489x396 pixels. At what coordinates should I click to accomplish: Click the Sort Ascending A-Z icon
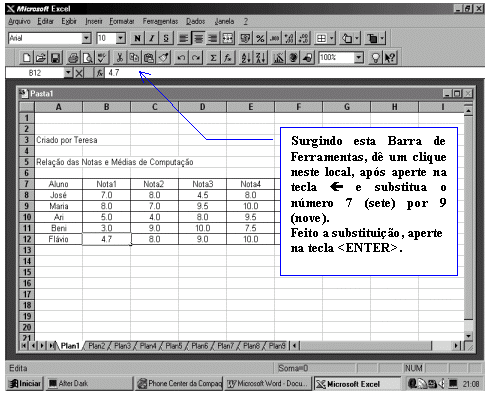click(246, 58)
